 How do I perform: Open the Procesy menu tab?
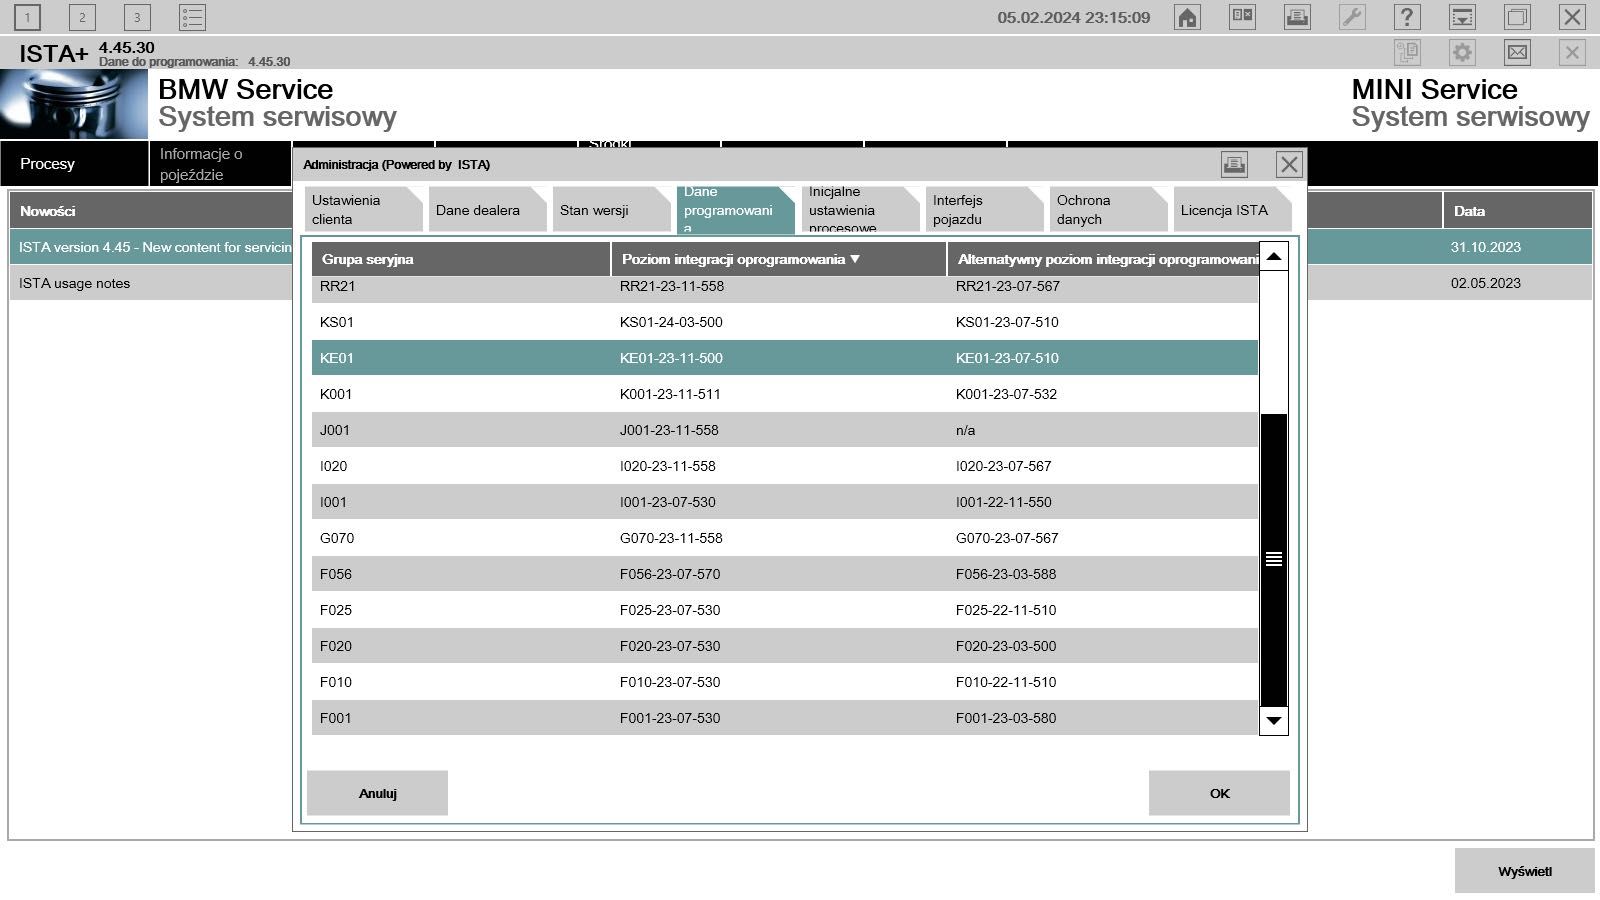pos(74,163)
